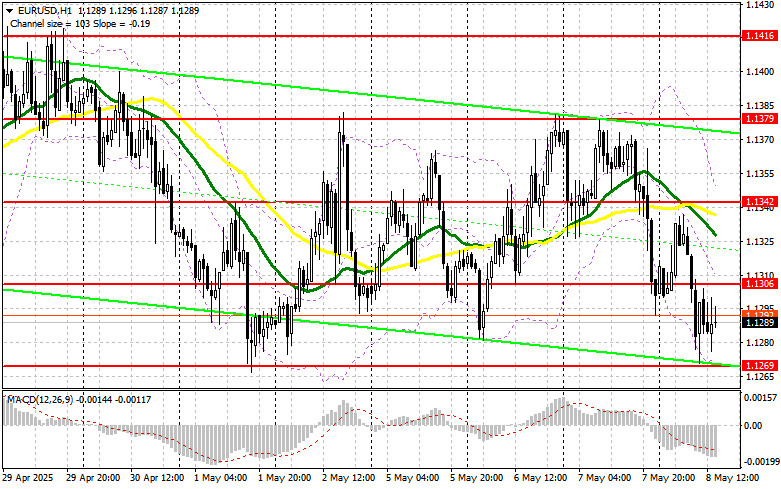Viewport: 781px width, 489px height.
Task: Open the chart menu triangle beside EURUSD,H1
Action: pyautogui.click(x=10, y=10)
